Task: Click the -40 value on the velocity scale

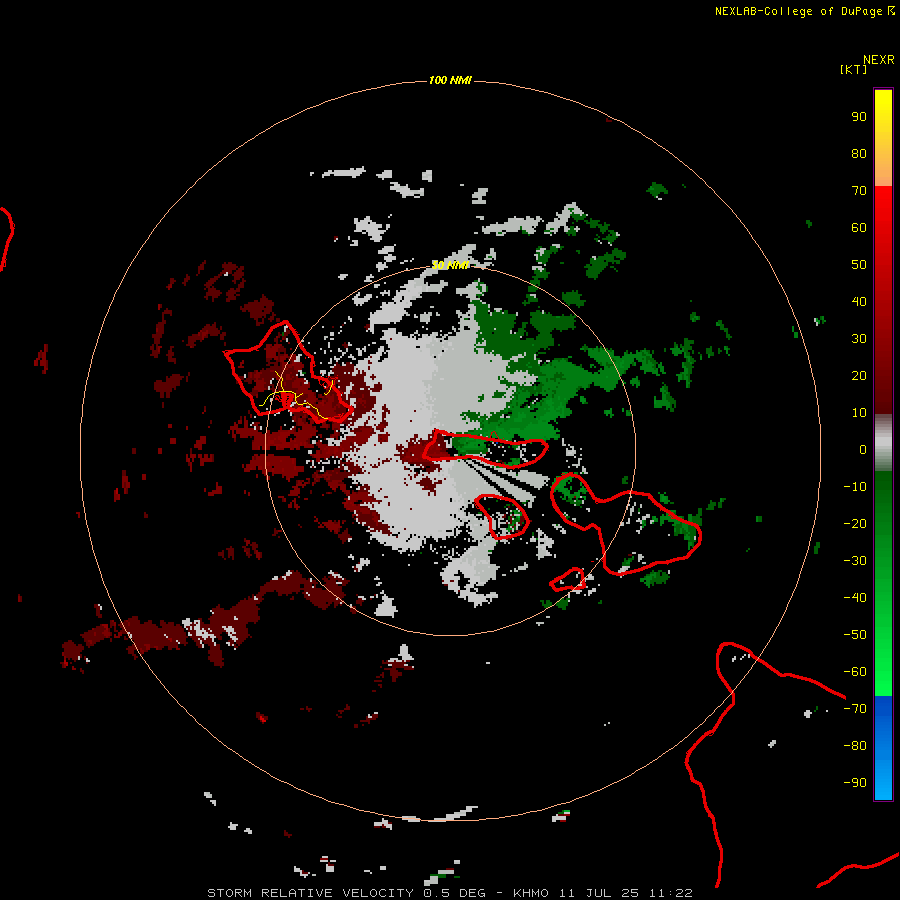Action: pos(855,598)
